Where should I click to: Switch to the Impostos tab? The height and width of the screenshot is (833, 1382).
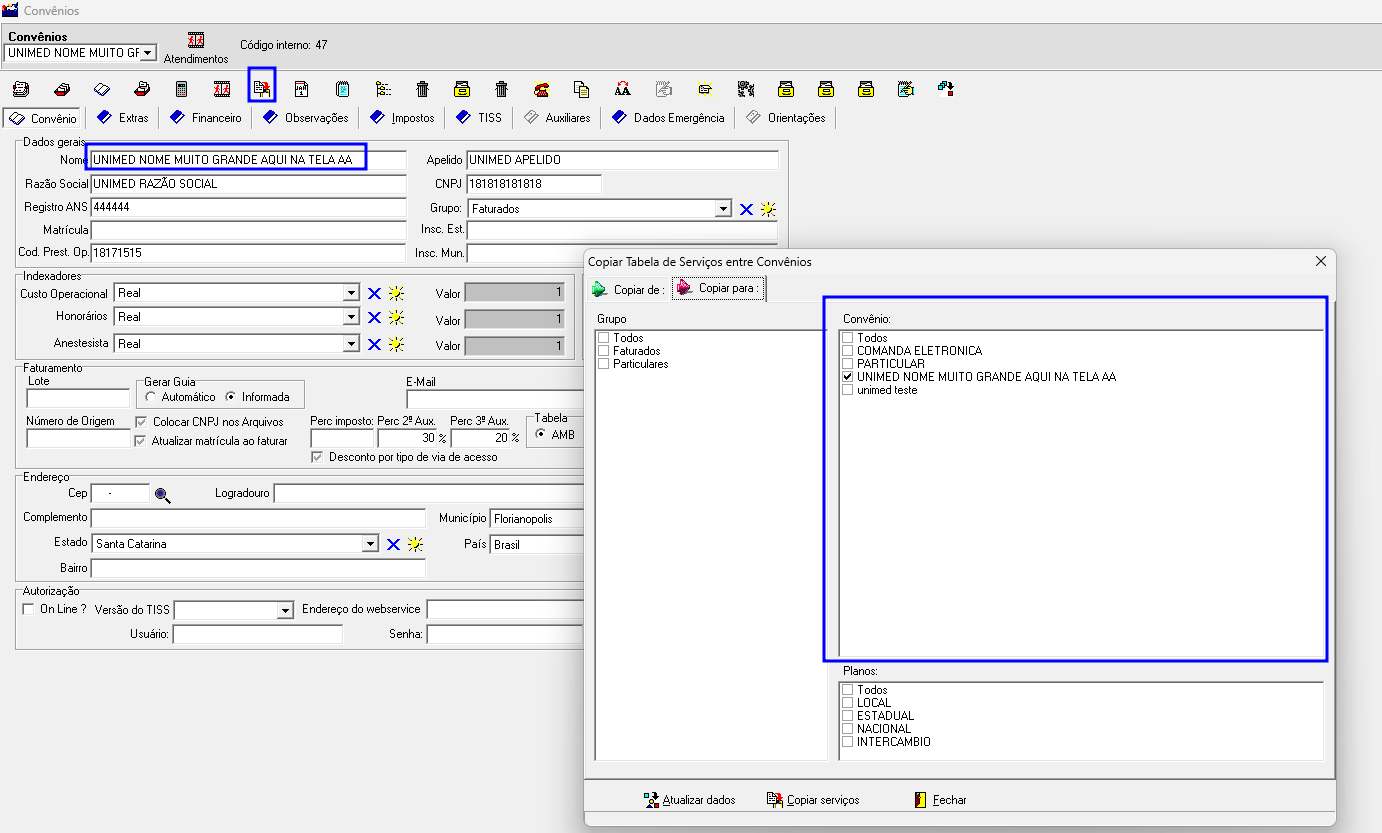pyautogui.click(x=402, y=118)
